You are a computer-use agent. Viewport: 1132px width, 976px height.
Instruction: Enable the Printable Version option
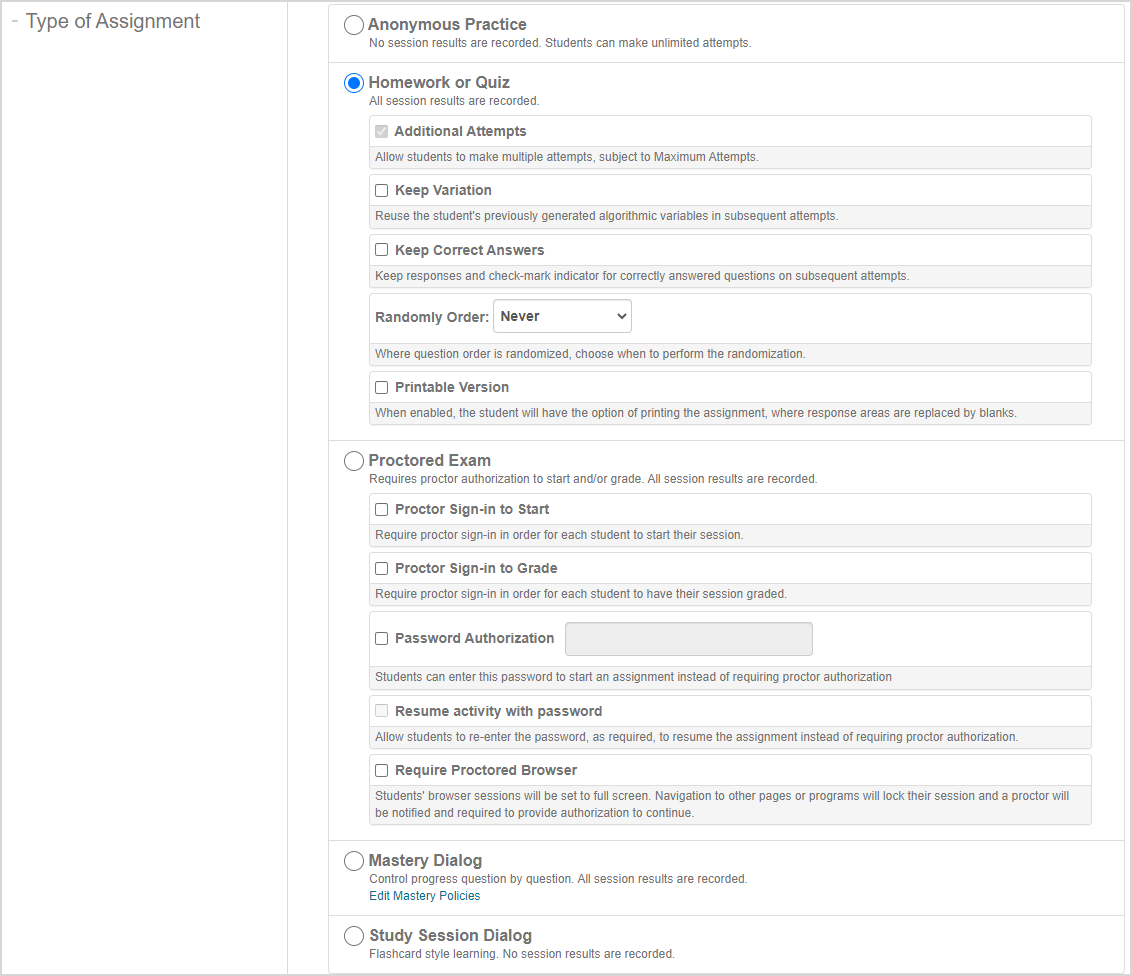[x=382, y=388]
